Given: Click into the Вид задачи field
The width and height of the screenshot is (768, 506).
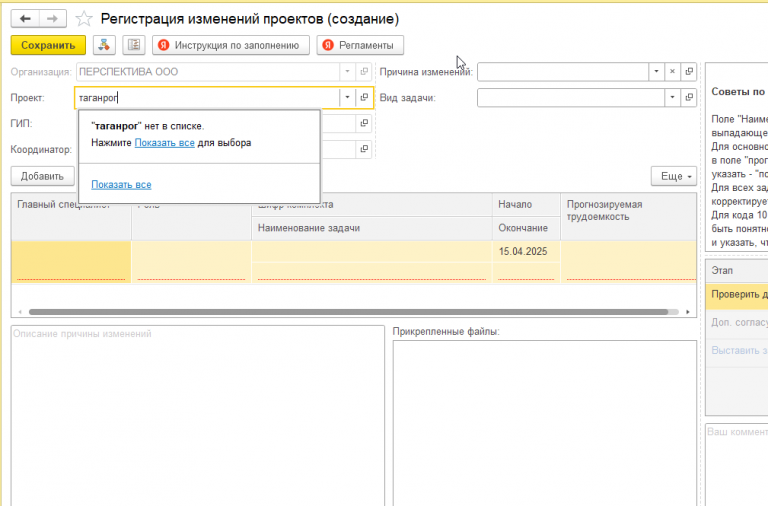Looking at the screenshot, I should (571, 97).
